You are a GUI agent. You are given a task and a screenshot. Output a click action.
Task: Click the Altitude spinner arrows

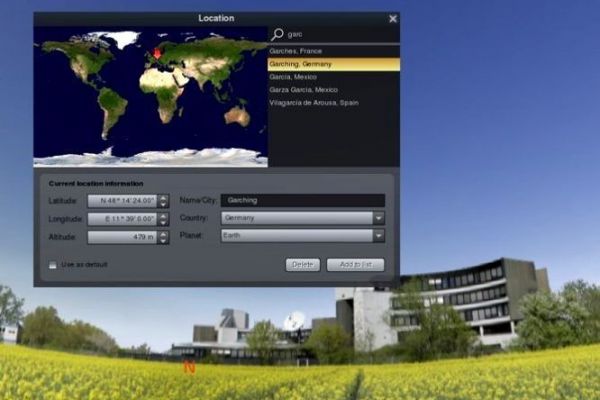(x=163, y=237)
